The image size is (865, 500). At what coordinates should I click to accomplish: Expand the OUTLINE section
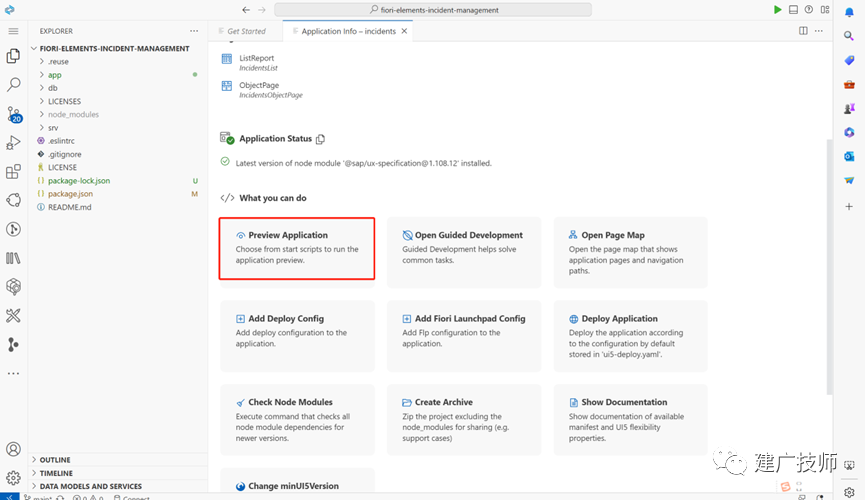click(118, 460)
